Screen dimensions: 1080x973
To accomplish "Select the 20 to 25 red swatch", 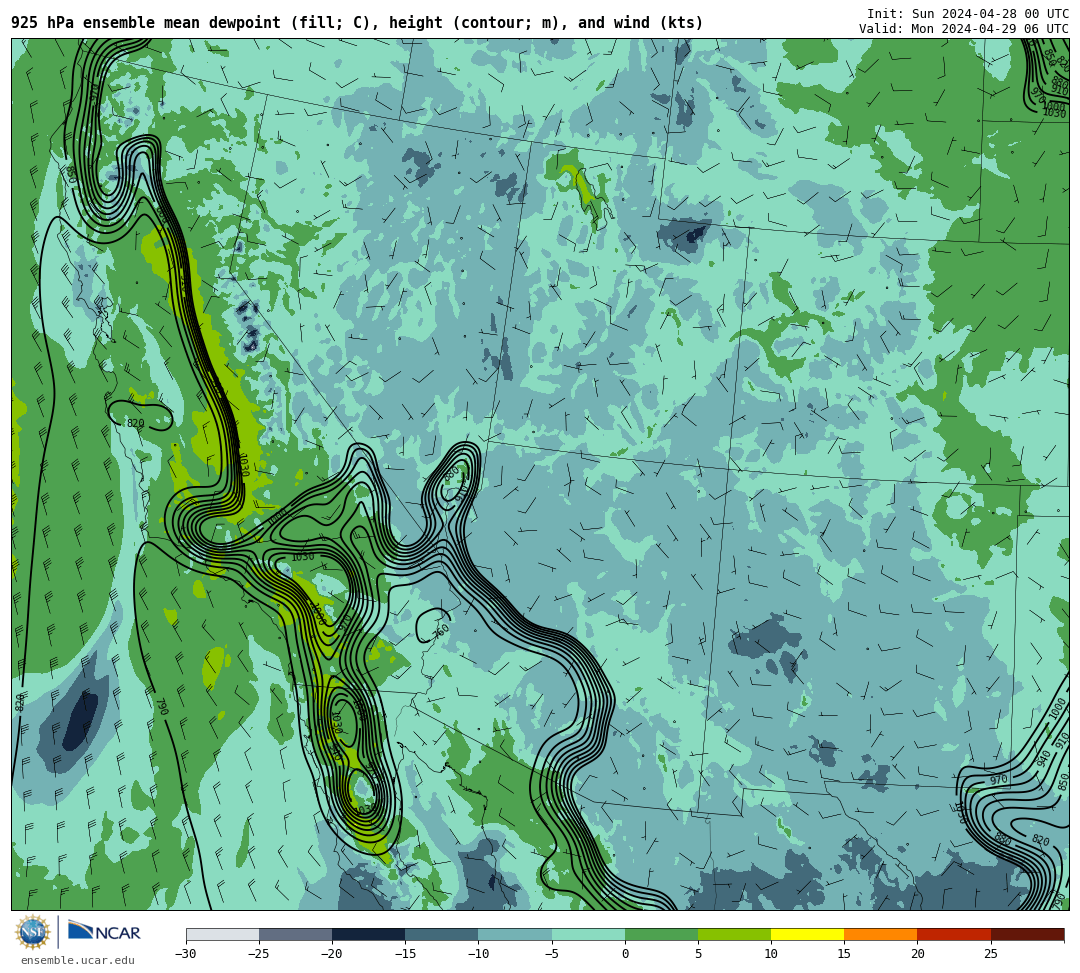I will coord(954,934).
